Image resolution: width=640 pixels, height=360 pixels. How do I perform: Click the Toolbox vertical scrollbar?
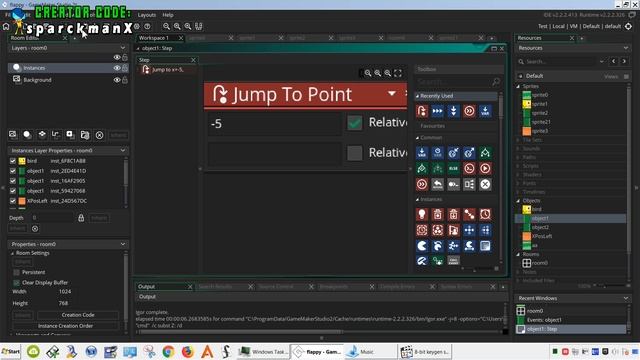coord(501,108)
